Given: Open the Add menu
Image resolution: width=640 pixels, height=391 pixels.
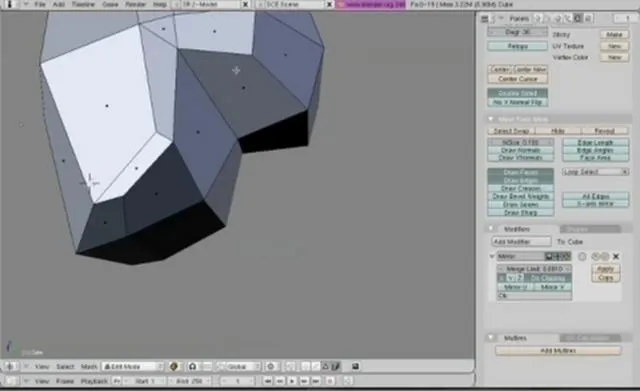Looking at the screenshot, I should (59, 4).
